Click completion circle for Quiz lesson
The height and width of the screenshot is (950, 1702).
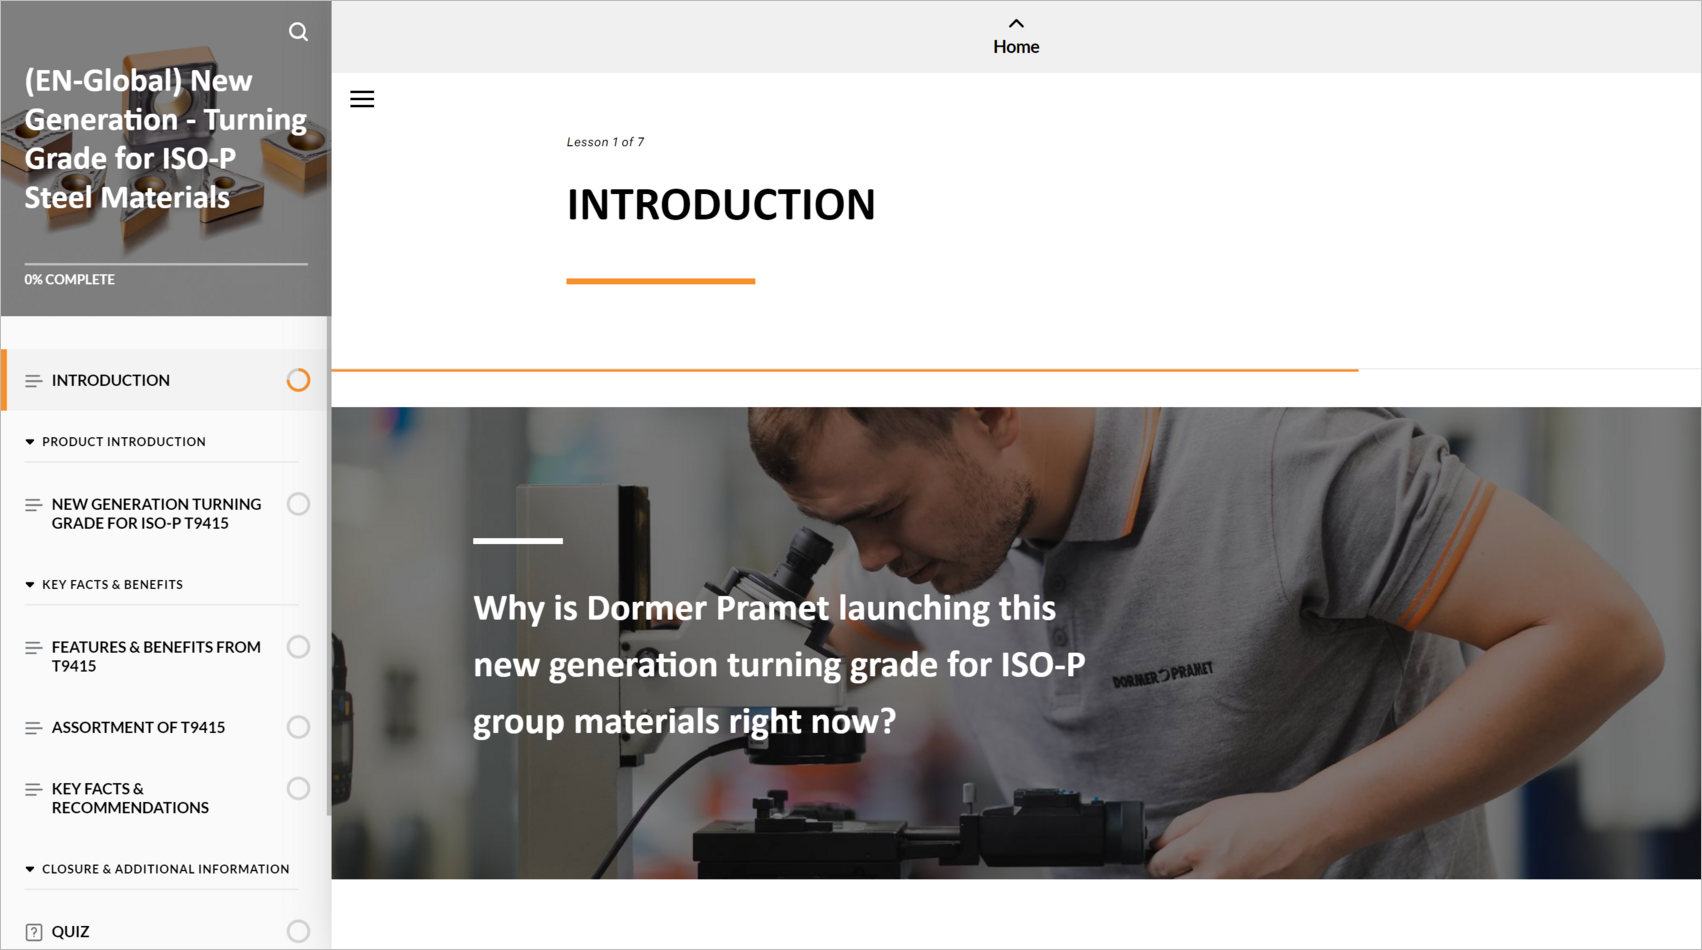tap(298, 931)
